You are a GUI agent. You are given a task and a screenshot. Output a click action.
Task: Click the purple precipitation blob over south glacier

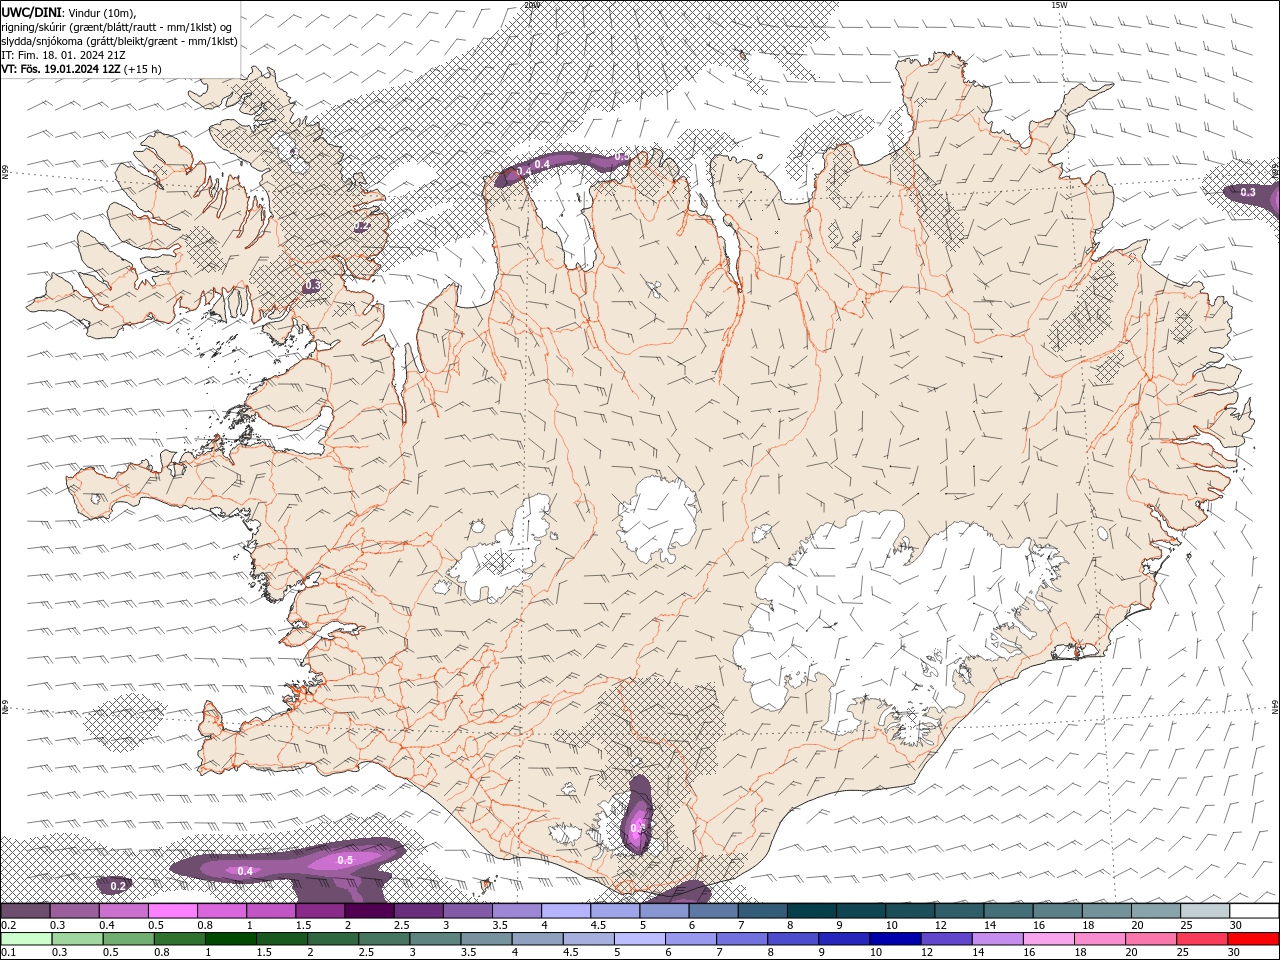click(637, 815)
